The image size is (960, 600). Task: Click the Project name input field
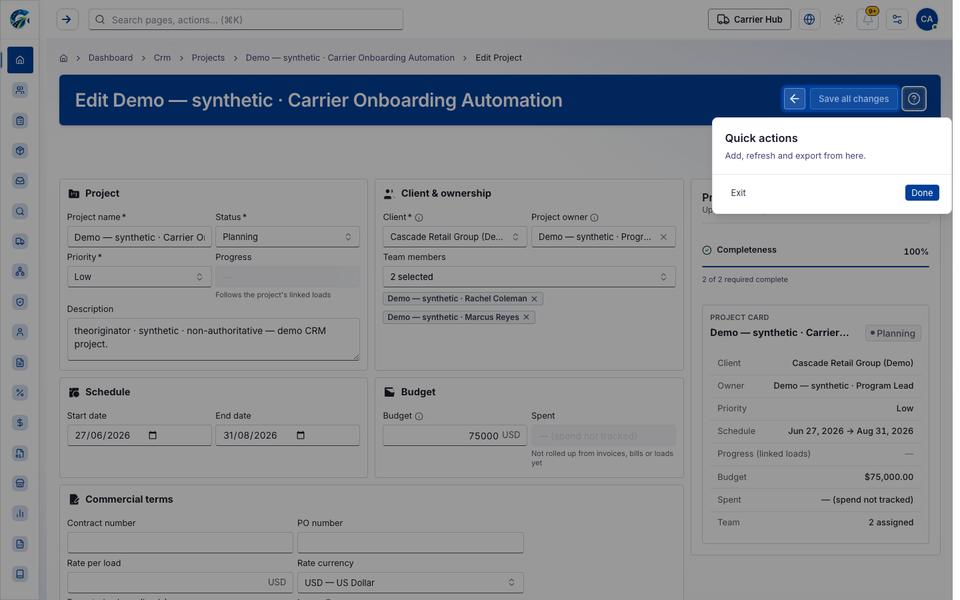pos(139,237)
